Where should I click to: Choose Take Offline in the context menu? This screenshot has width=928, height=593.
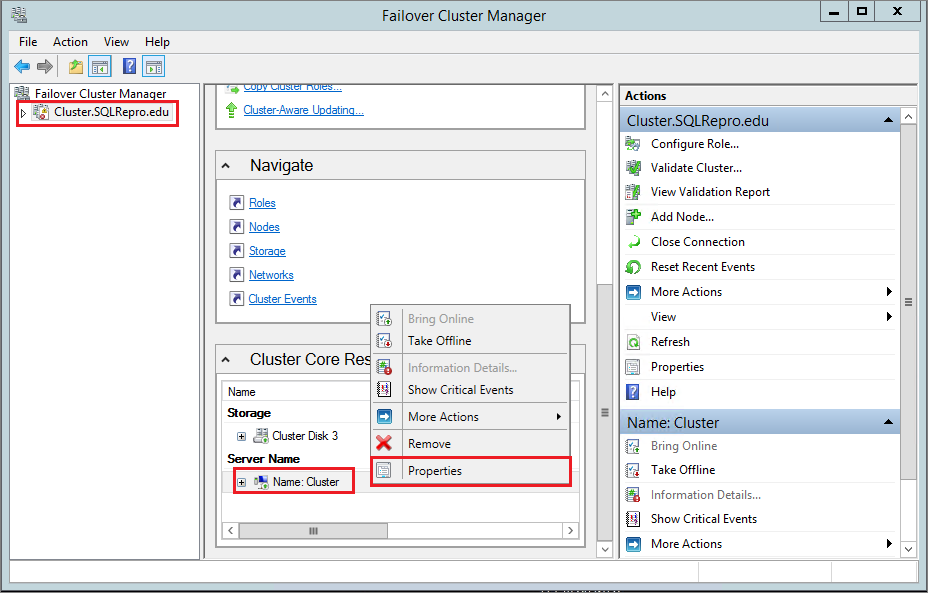pyautogui.click(x=469, y=341)
